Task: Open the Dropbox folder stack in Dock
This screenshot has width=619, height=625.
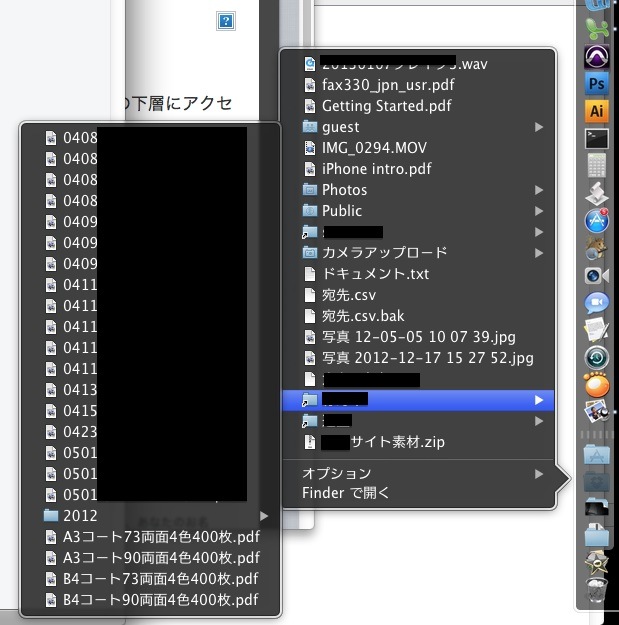Action: tap(597, 482)
